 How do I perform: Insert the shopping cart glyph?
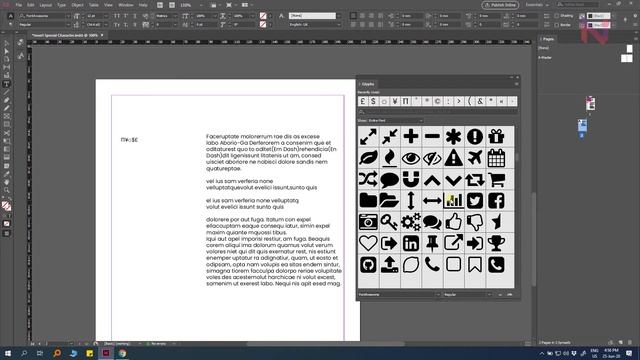point(496,179)
